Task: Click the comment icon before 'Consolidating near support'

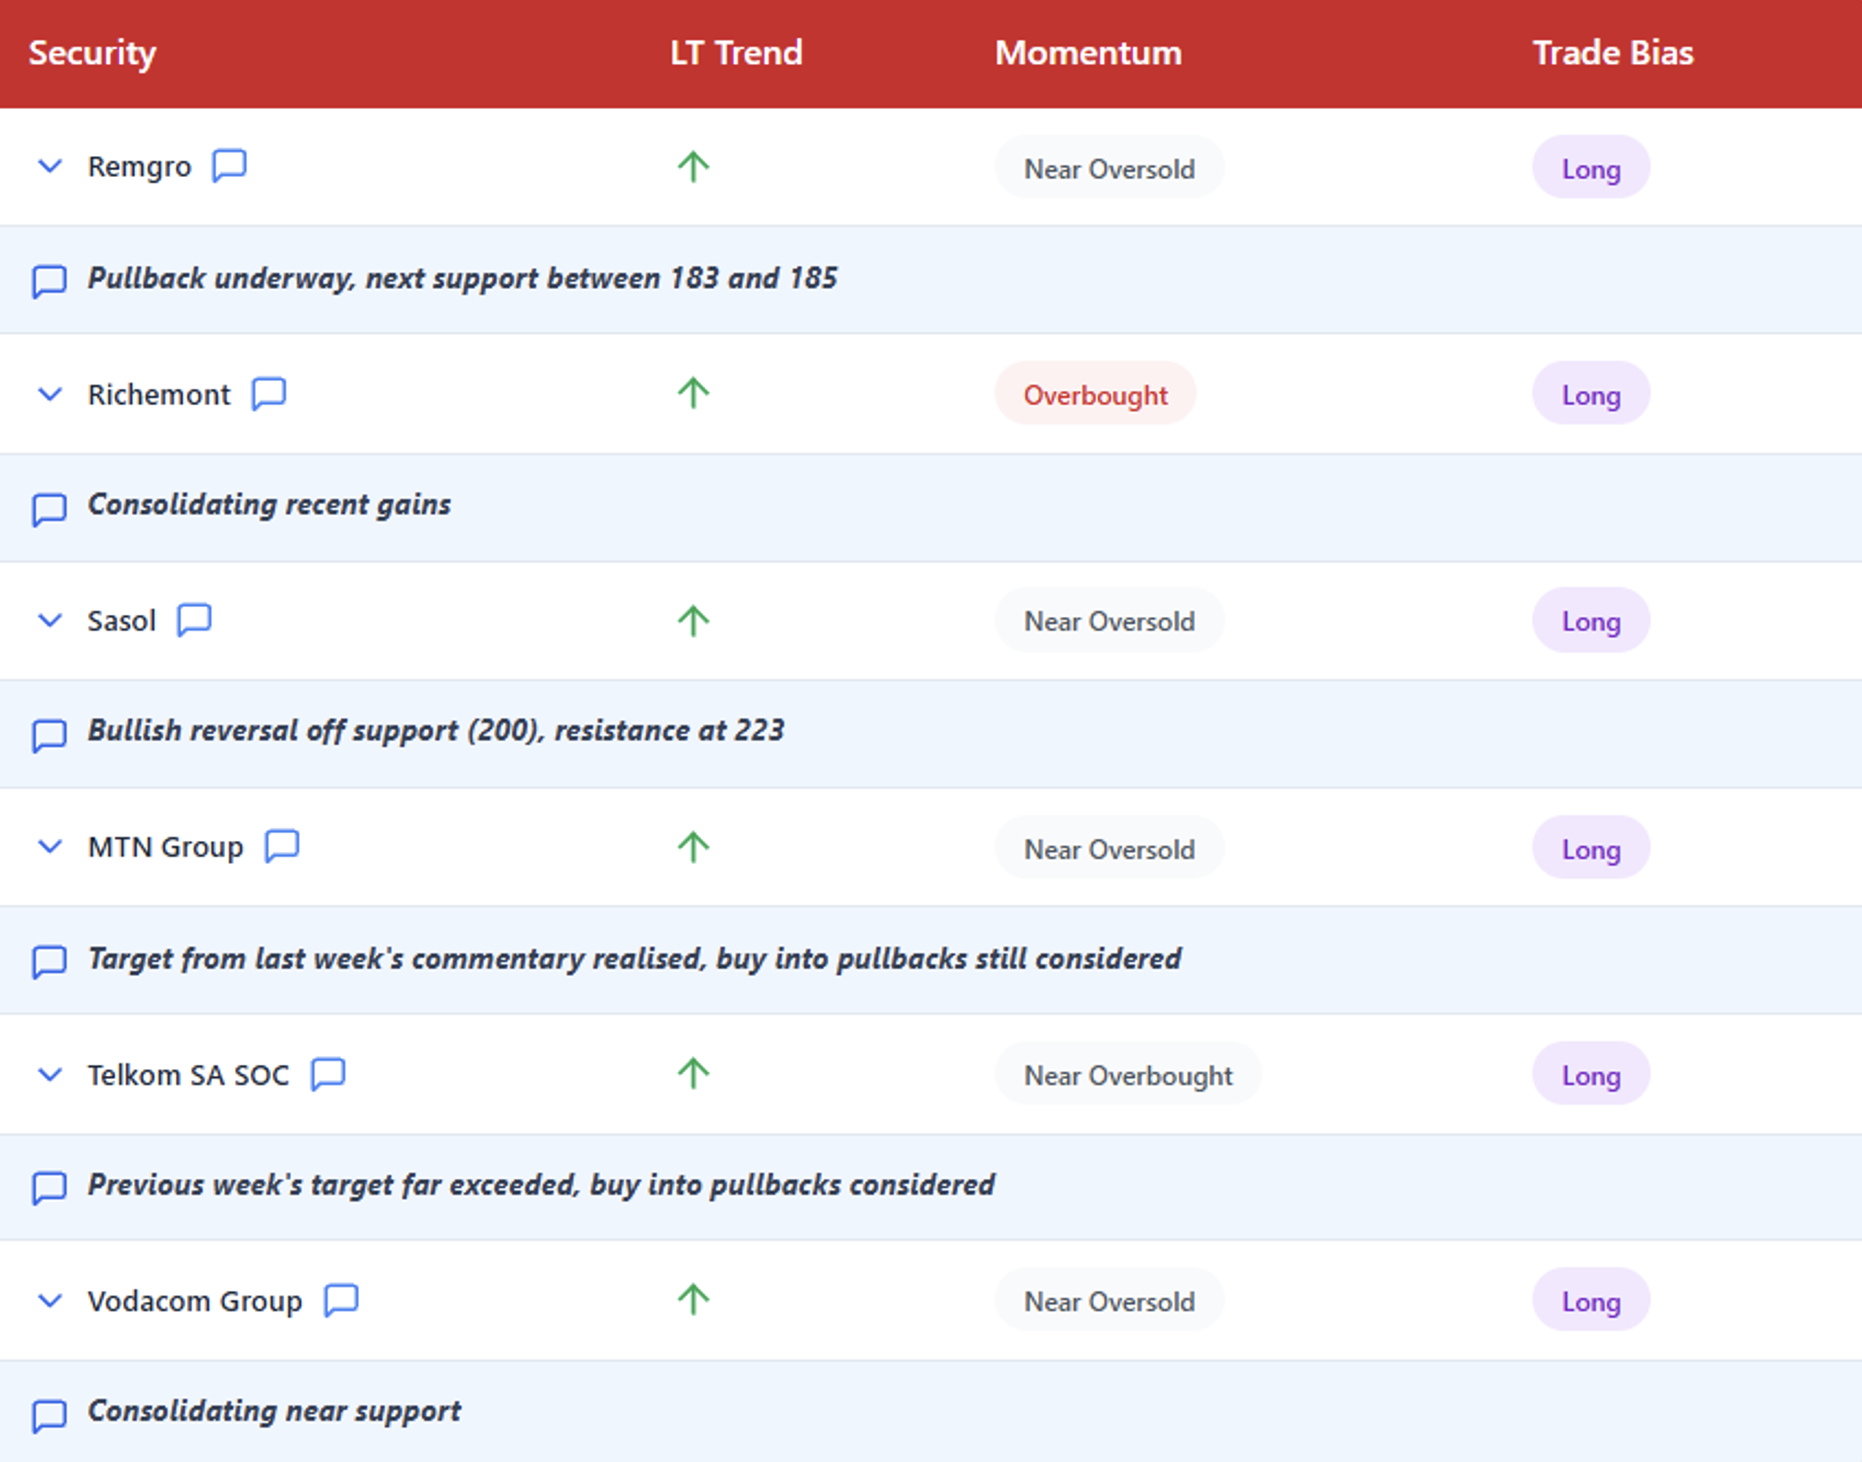Action: click(x=49, y=1415)
